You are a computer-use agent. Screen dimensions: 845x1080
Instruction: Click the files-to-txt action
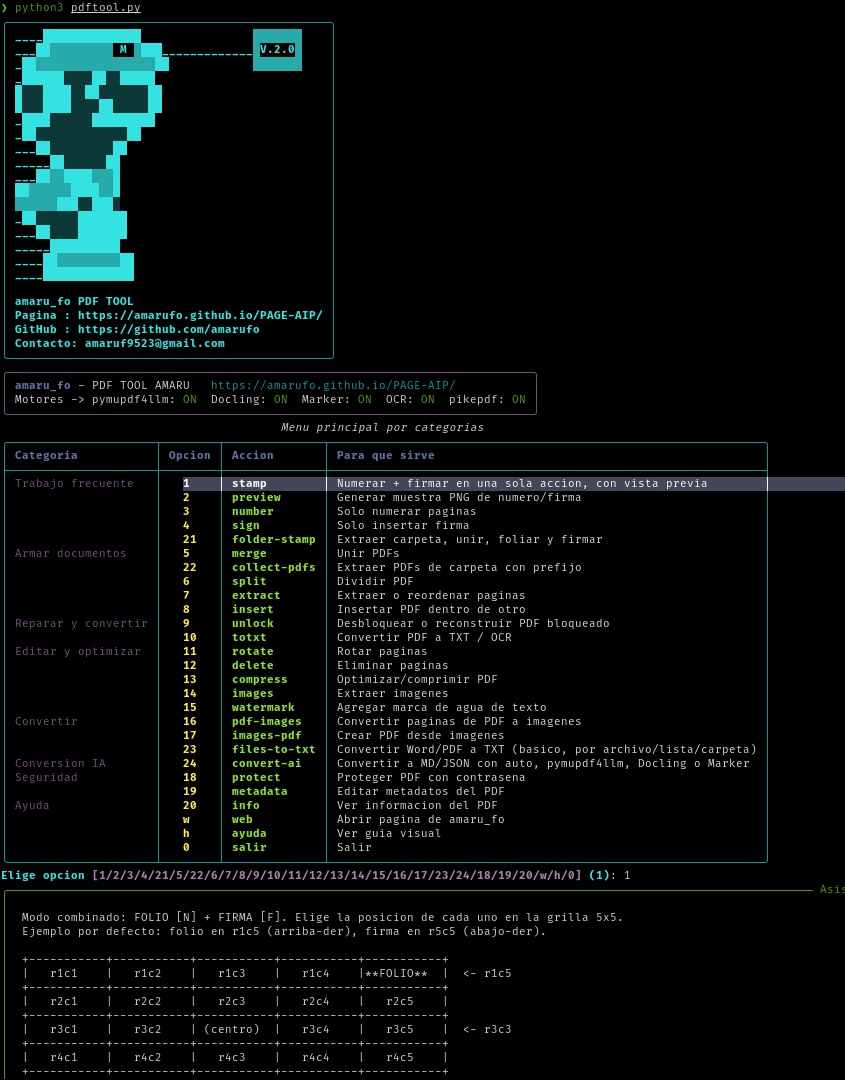273,749
